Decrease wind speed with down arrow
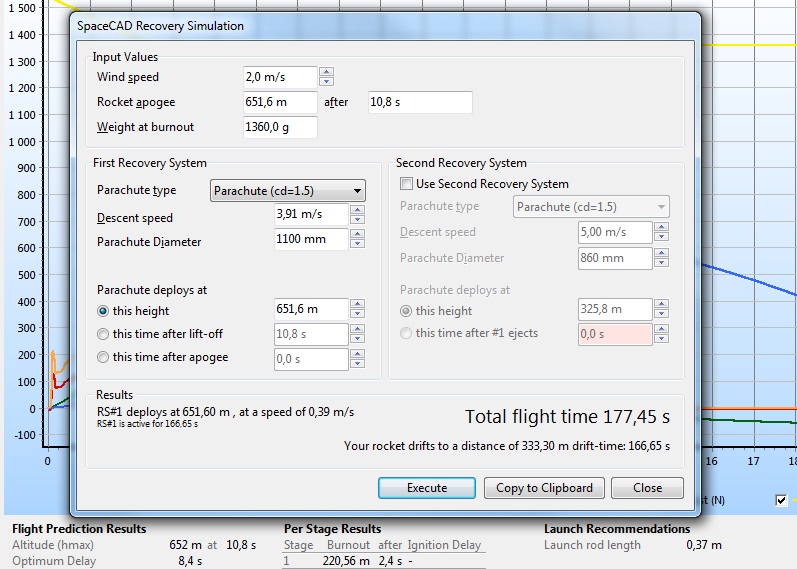Screen dimensions: 797x569 [326, 81]
